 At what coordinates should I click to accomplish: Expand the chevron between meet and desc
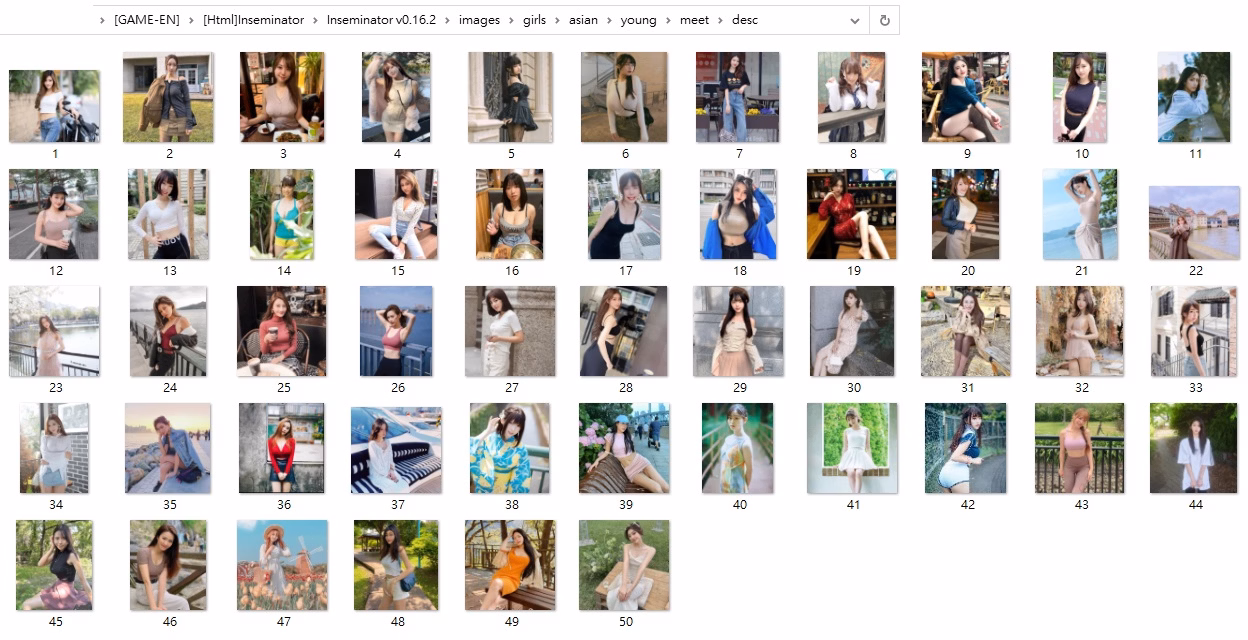click(721, 20)
